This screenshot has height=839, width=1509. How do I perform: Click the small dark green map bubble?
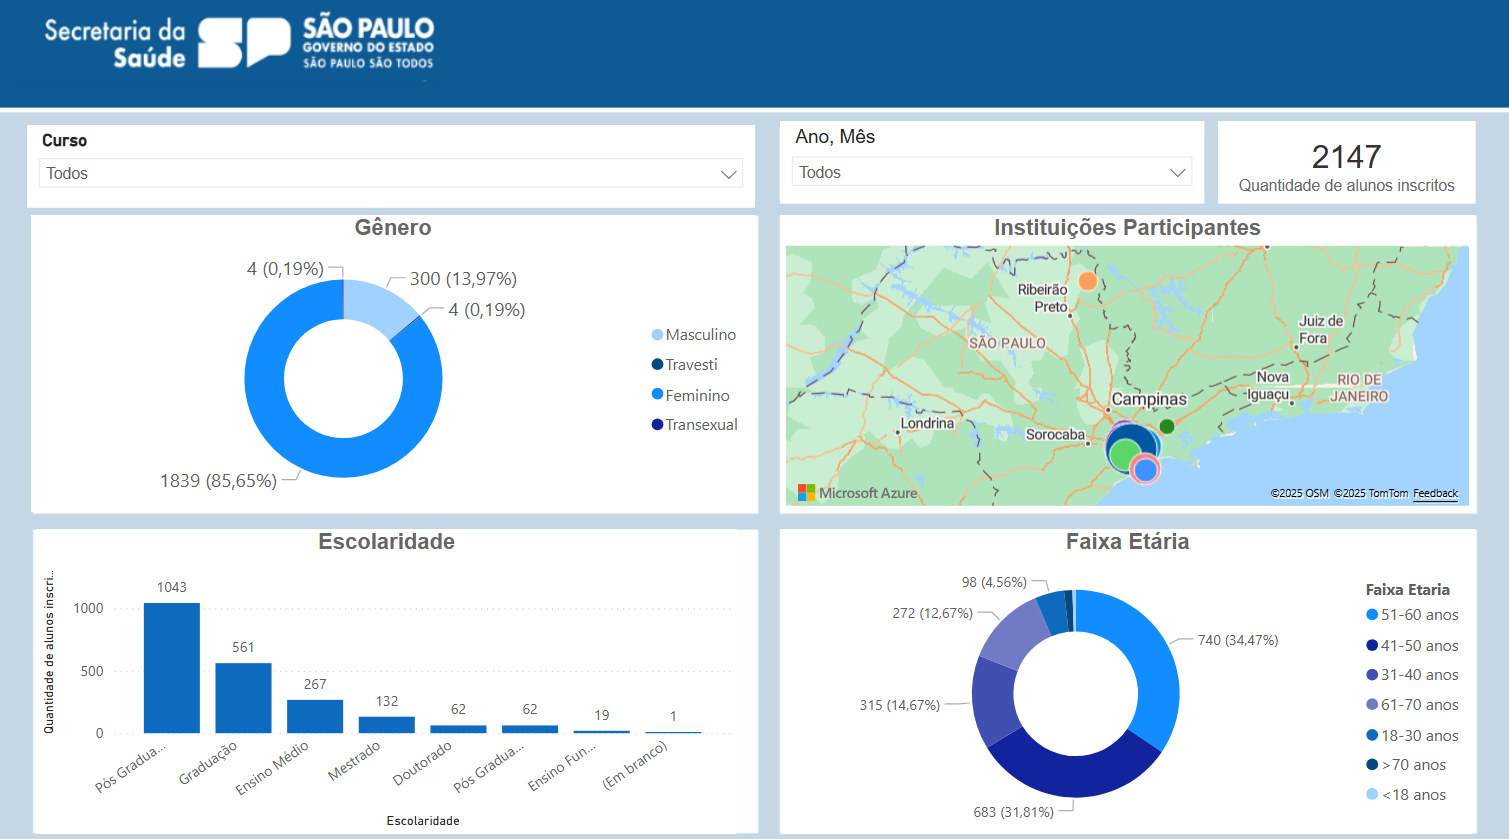tap(1166, 426)
